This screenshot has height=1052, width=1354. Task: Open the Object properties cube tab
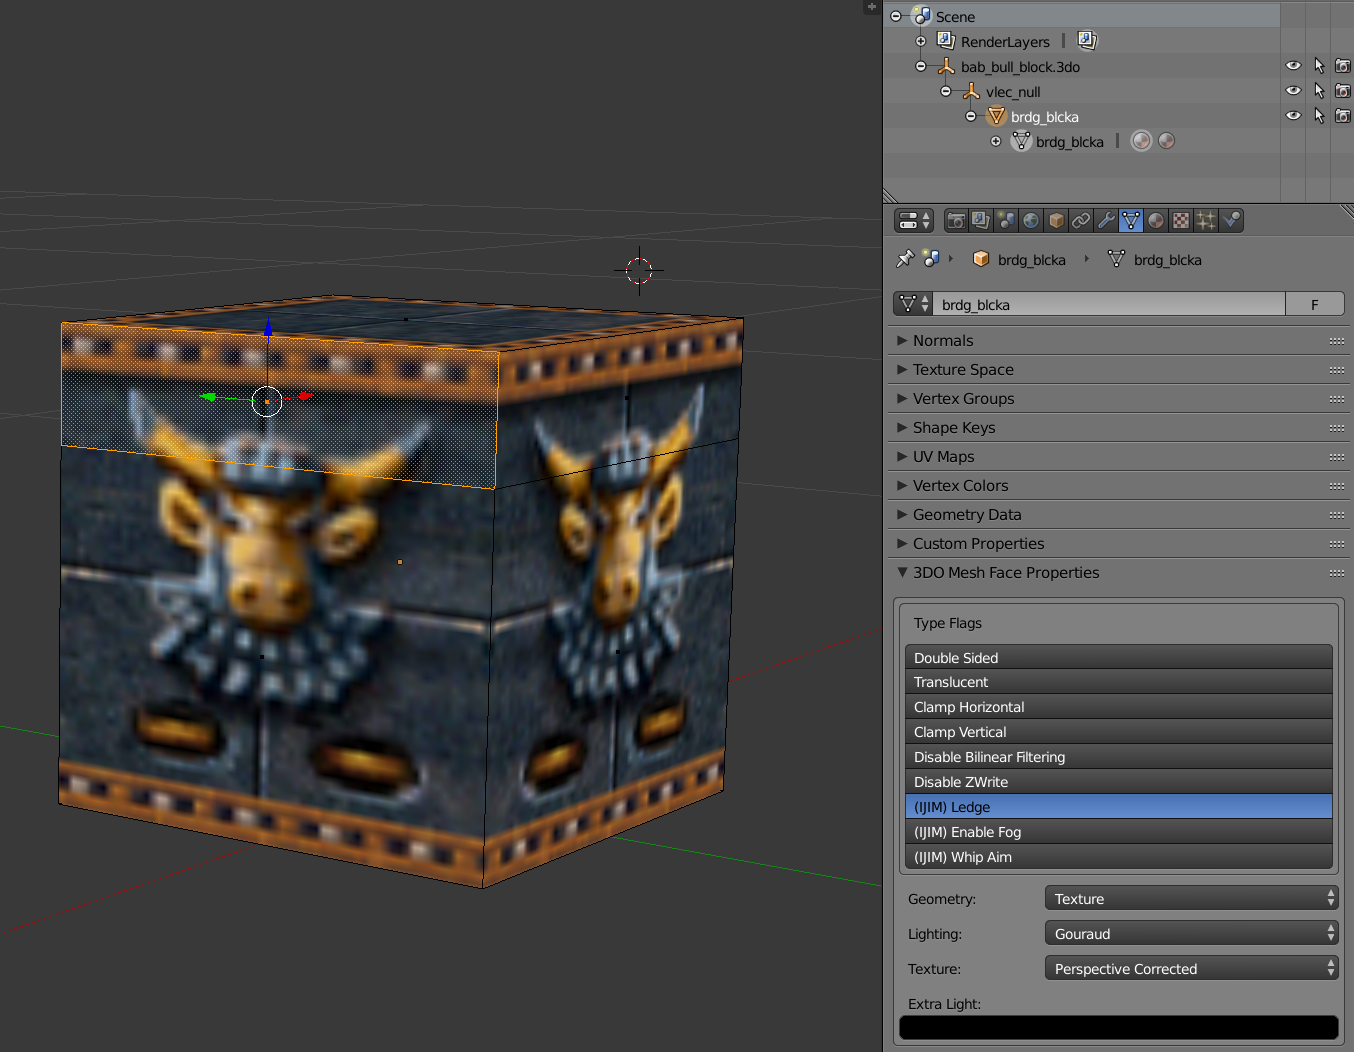pyautogui.click(x=1056, y=220)
